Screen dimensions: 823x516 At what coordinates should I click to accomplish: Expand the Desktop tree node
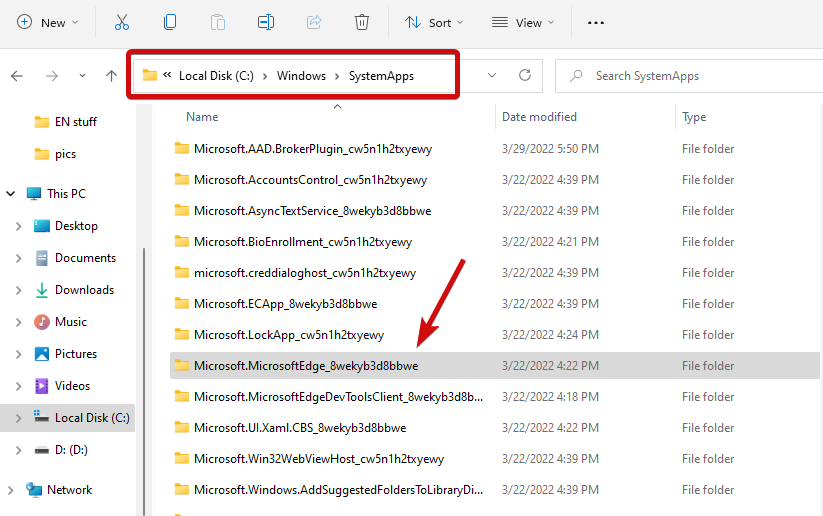click(x=18, y=226)
